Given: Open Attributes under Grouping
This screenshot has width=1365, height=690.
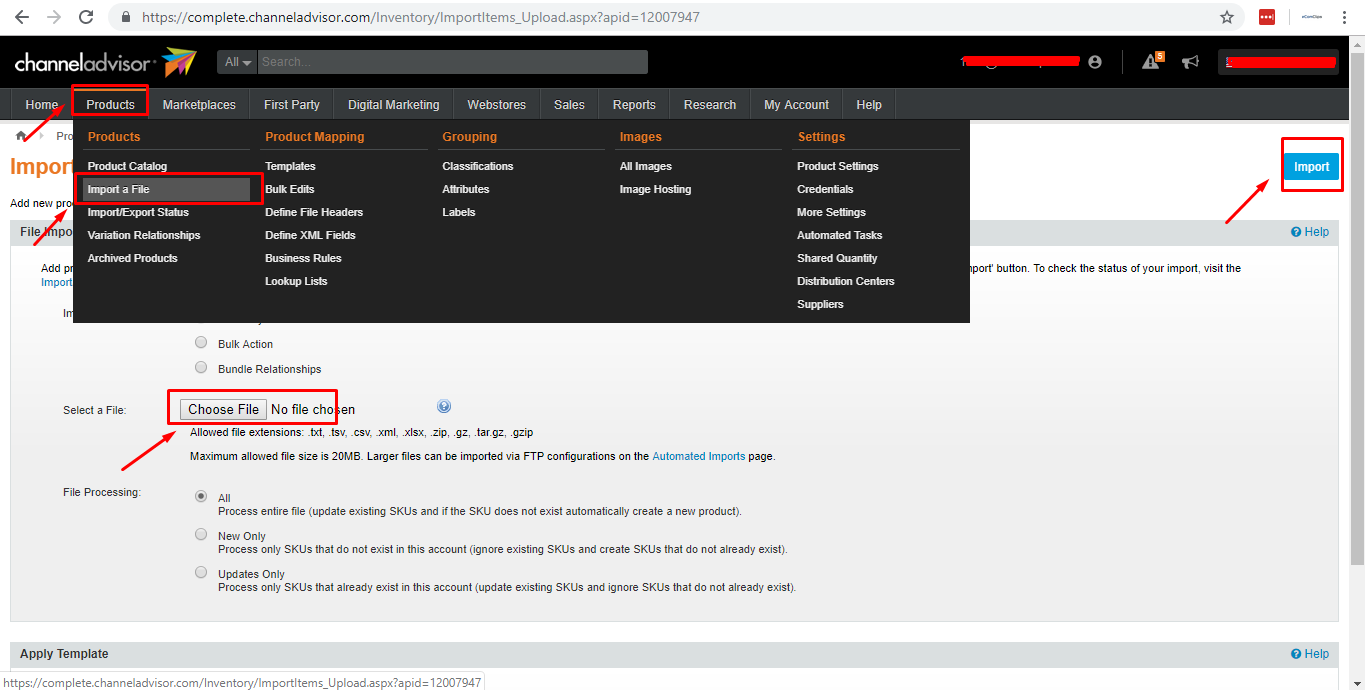Looking at the screenshot, I should click(x=466, y=189).
